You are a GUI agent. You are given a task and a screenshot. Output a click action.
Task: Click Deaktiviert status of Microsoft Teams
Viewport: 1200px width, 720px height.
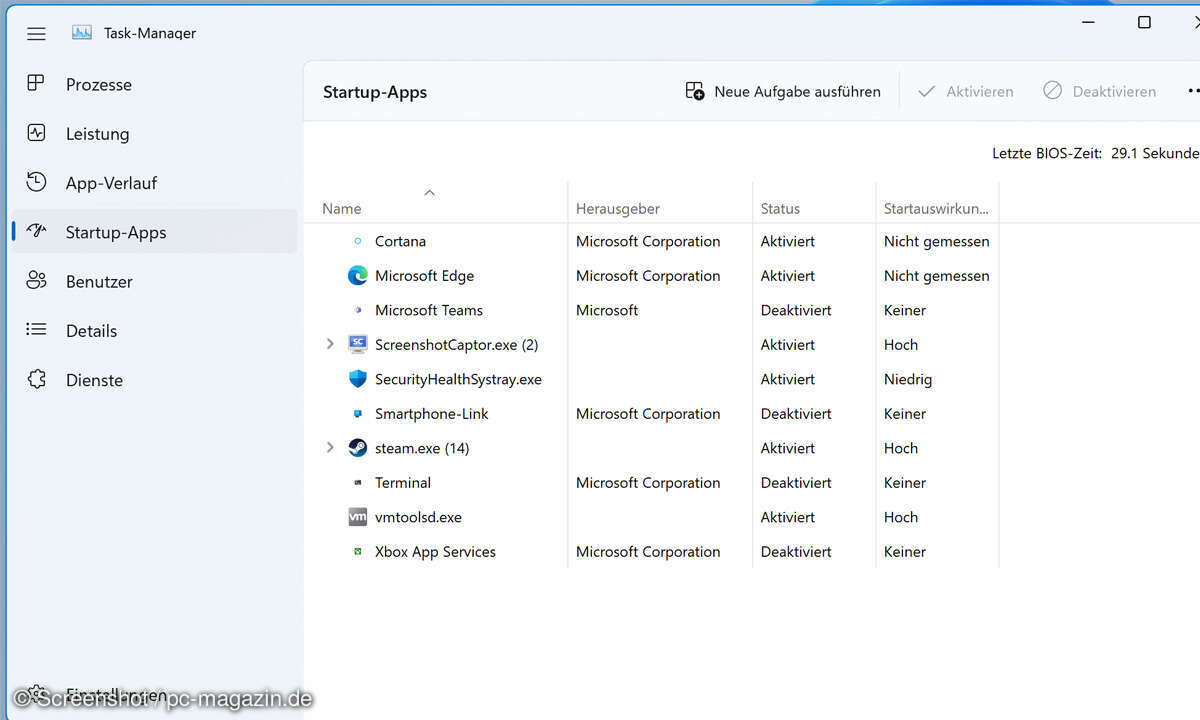[x=796, y=310]
